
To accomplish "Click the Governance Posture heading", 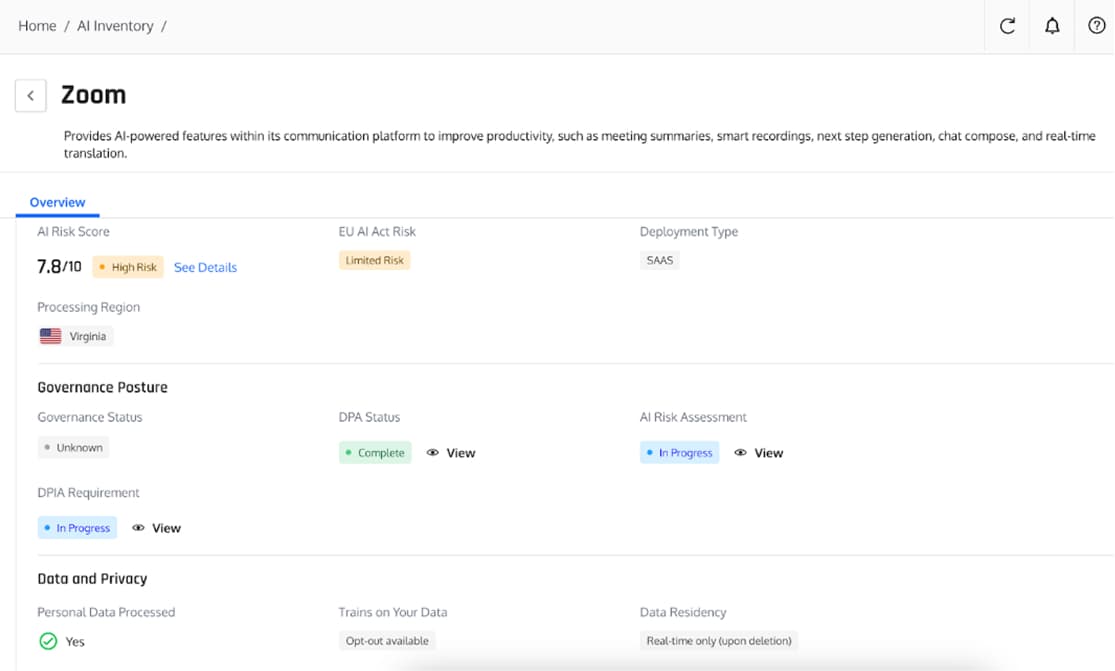I will 102,387.
